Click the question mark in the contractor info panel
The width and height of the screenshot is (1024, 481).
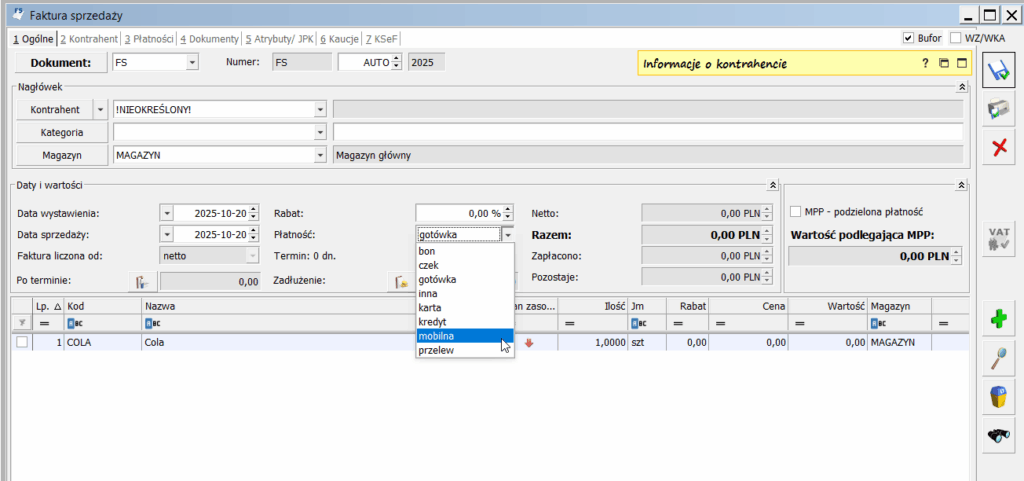tap(925, 64)
